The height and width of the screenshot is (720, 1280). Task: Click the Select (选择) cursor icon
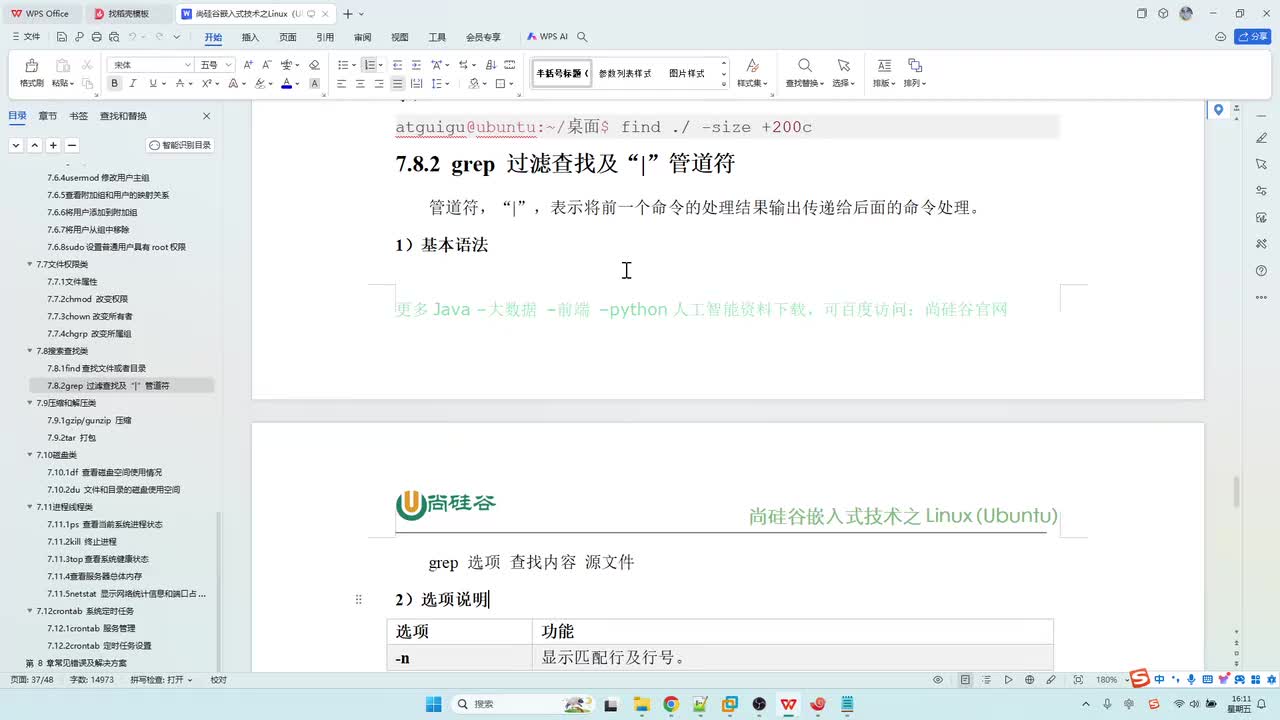(x=843, y=65)
